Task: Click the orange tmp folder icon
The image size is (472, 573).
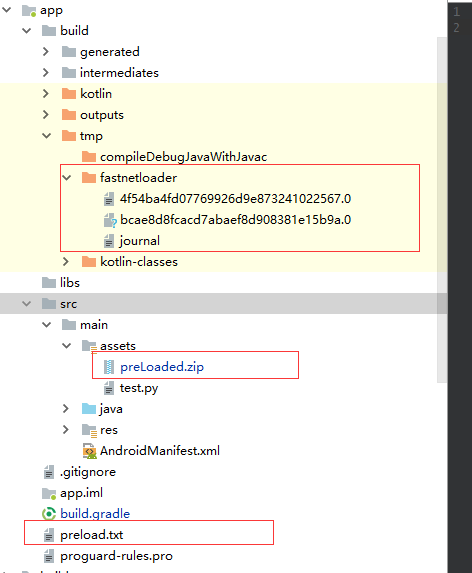Action: pos(69,136)
